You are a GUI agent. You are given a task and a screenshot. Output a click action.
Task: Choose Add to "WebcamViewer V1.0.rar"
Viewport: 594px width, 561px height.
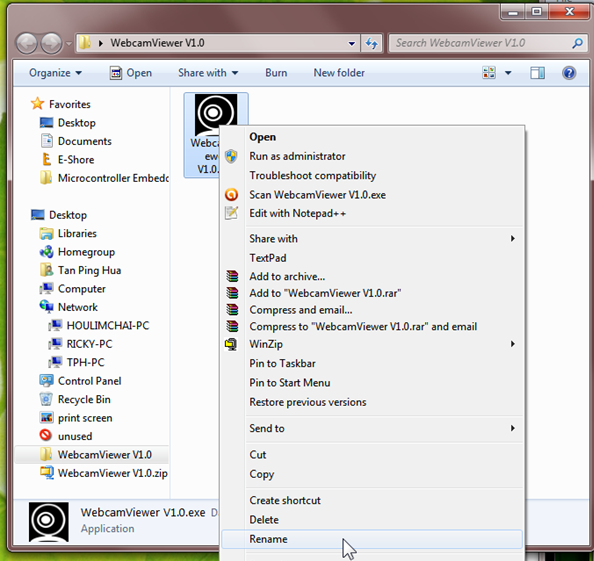pos(372,293)
